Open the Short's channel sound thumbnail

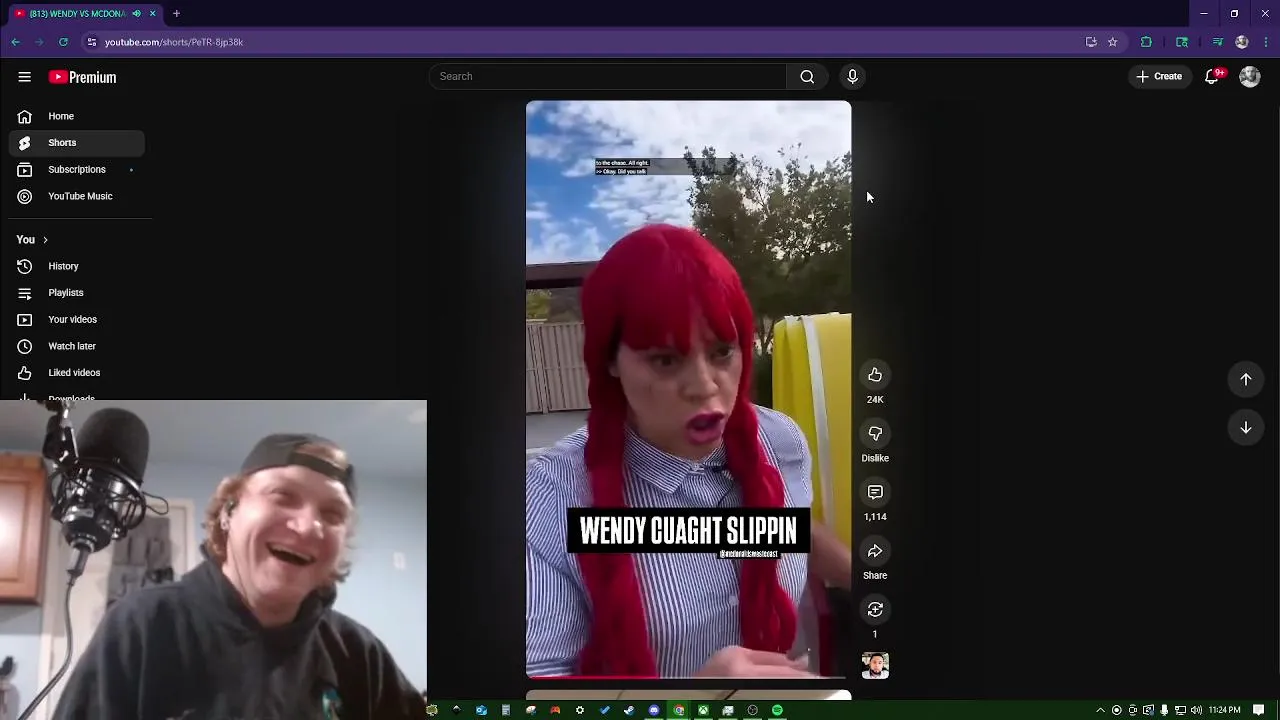(875, 666)
